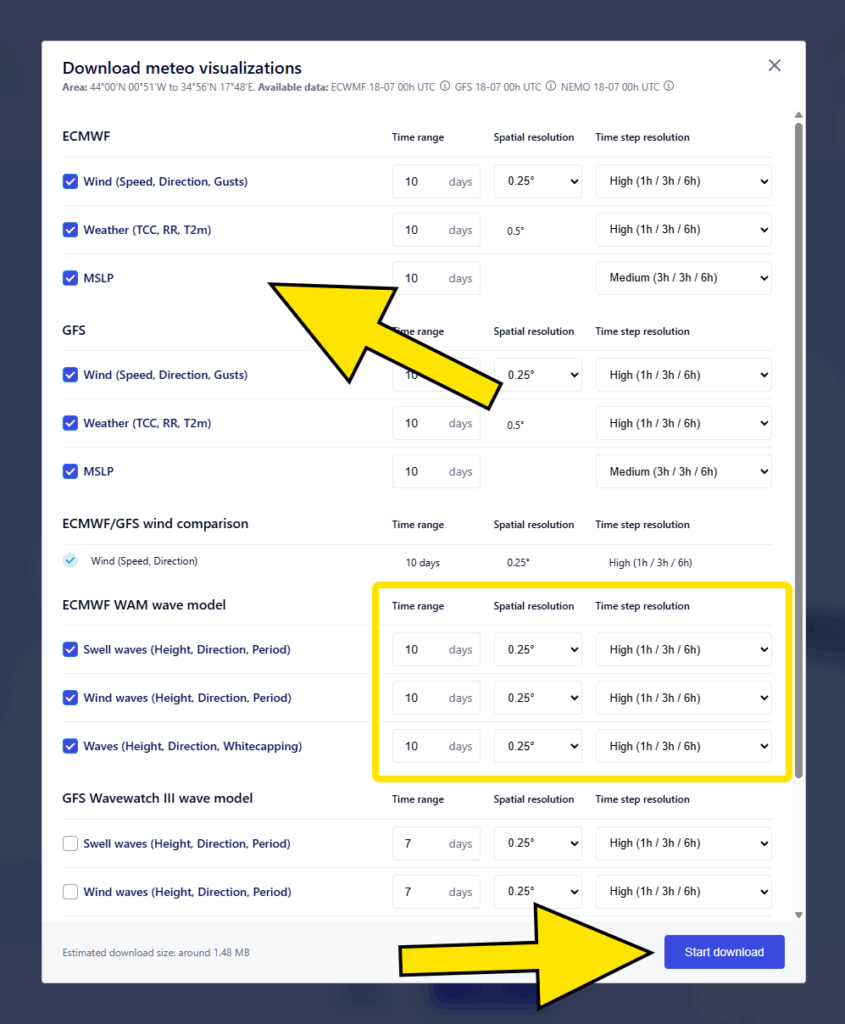Click the "0.5°" value in ECMWF Weather row
Screen dimensions: 845x1024
pos(515,231)
